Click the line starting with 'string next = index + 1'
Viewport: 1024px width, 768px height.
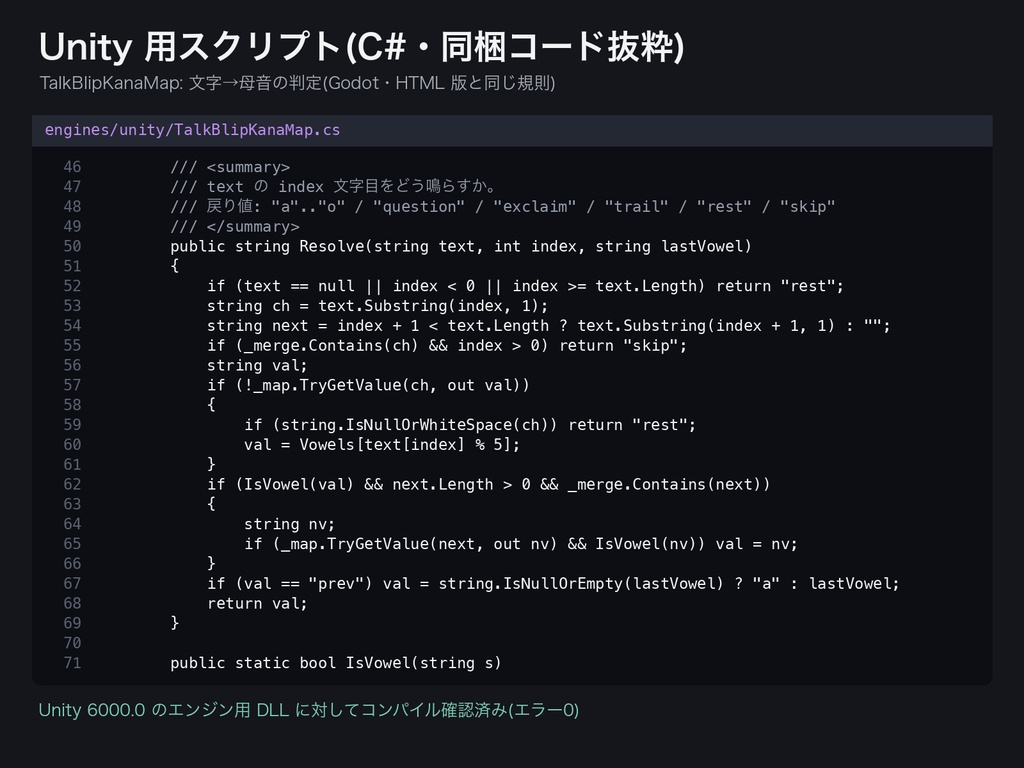(549, 325)
